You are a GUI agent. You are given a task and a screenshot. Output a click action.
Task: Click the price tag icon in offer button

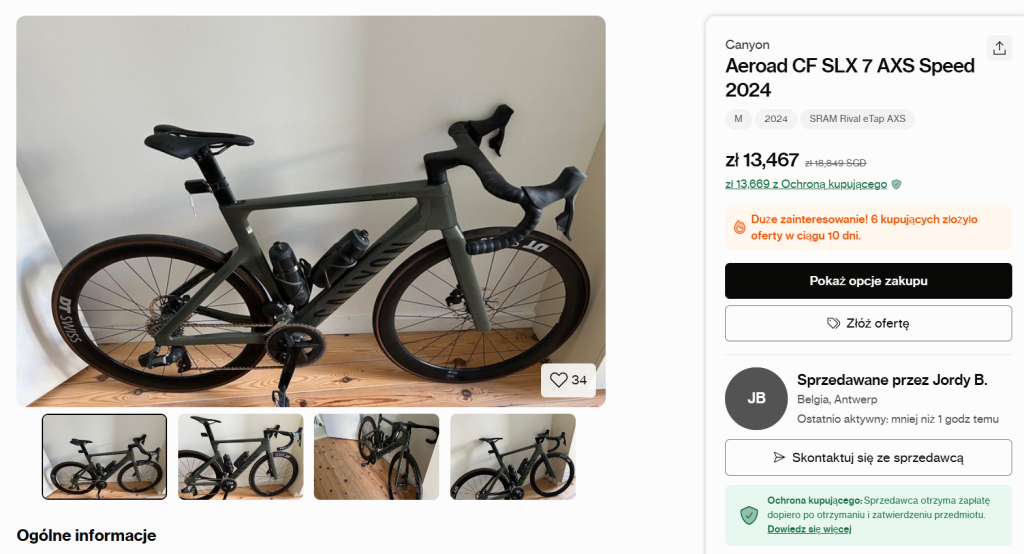point(833,324)
